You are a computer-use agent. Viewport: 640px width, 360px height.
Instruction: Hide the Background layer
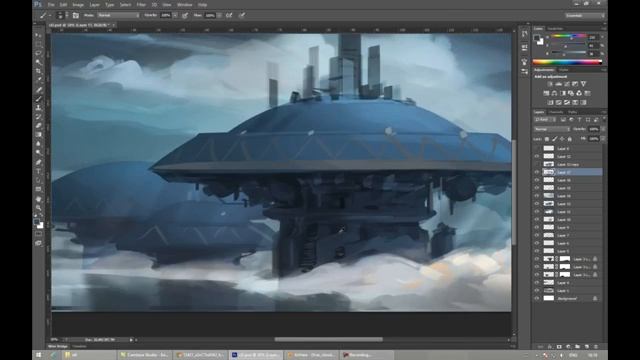coord(537,298)
